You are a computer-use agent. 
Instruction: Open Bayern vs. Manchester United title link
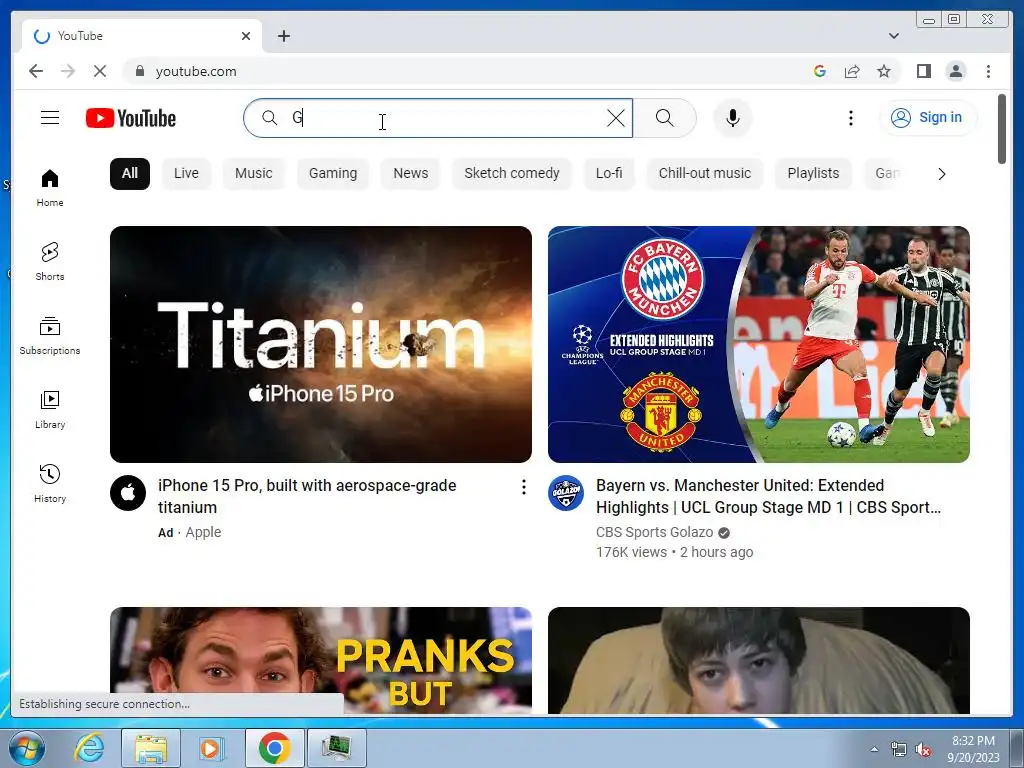[x=768, y=496]
